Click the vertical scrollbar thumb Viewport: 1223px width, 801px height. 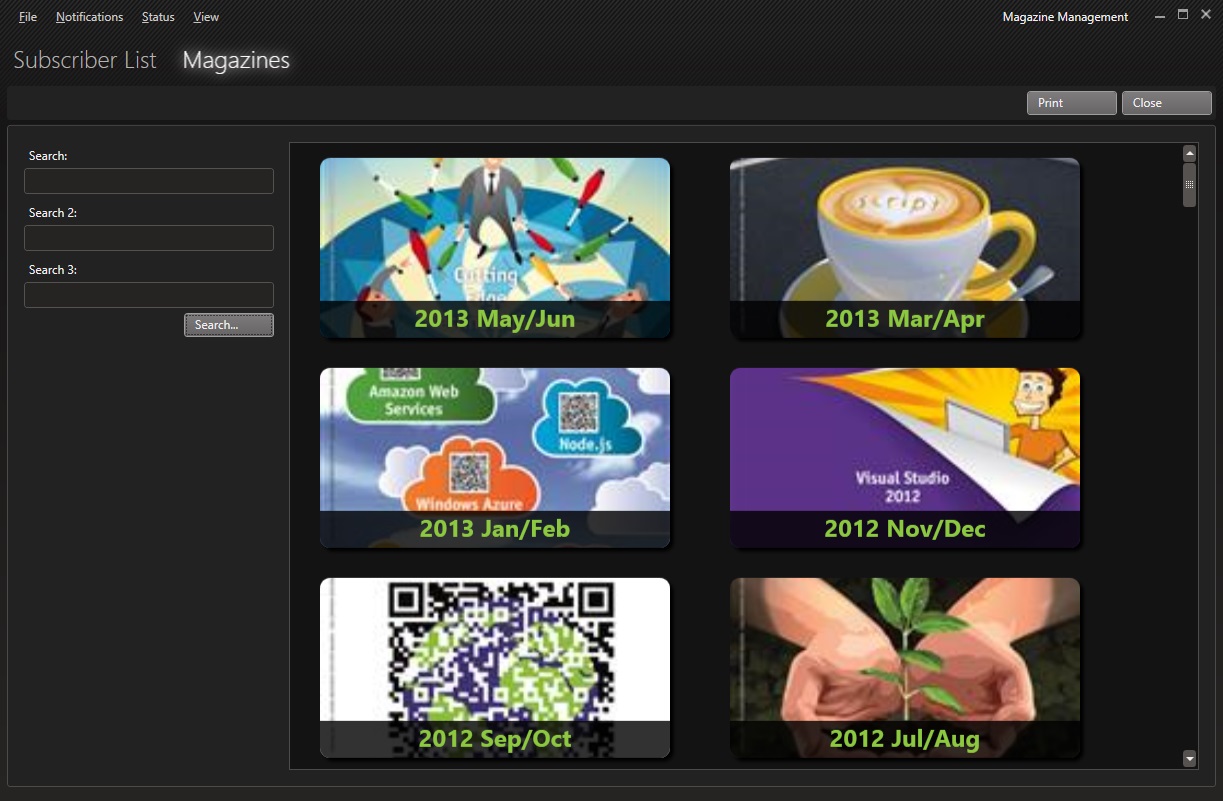(1190, 185)
